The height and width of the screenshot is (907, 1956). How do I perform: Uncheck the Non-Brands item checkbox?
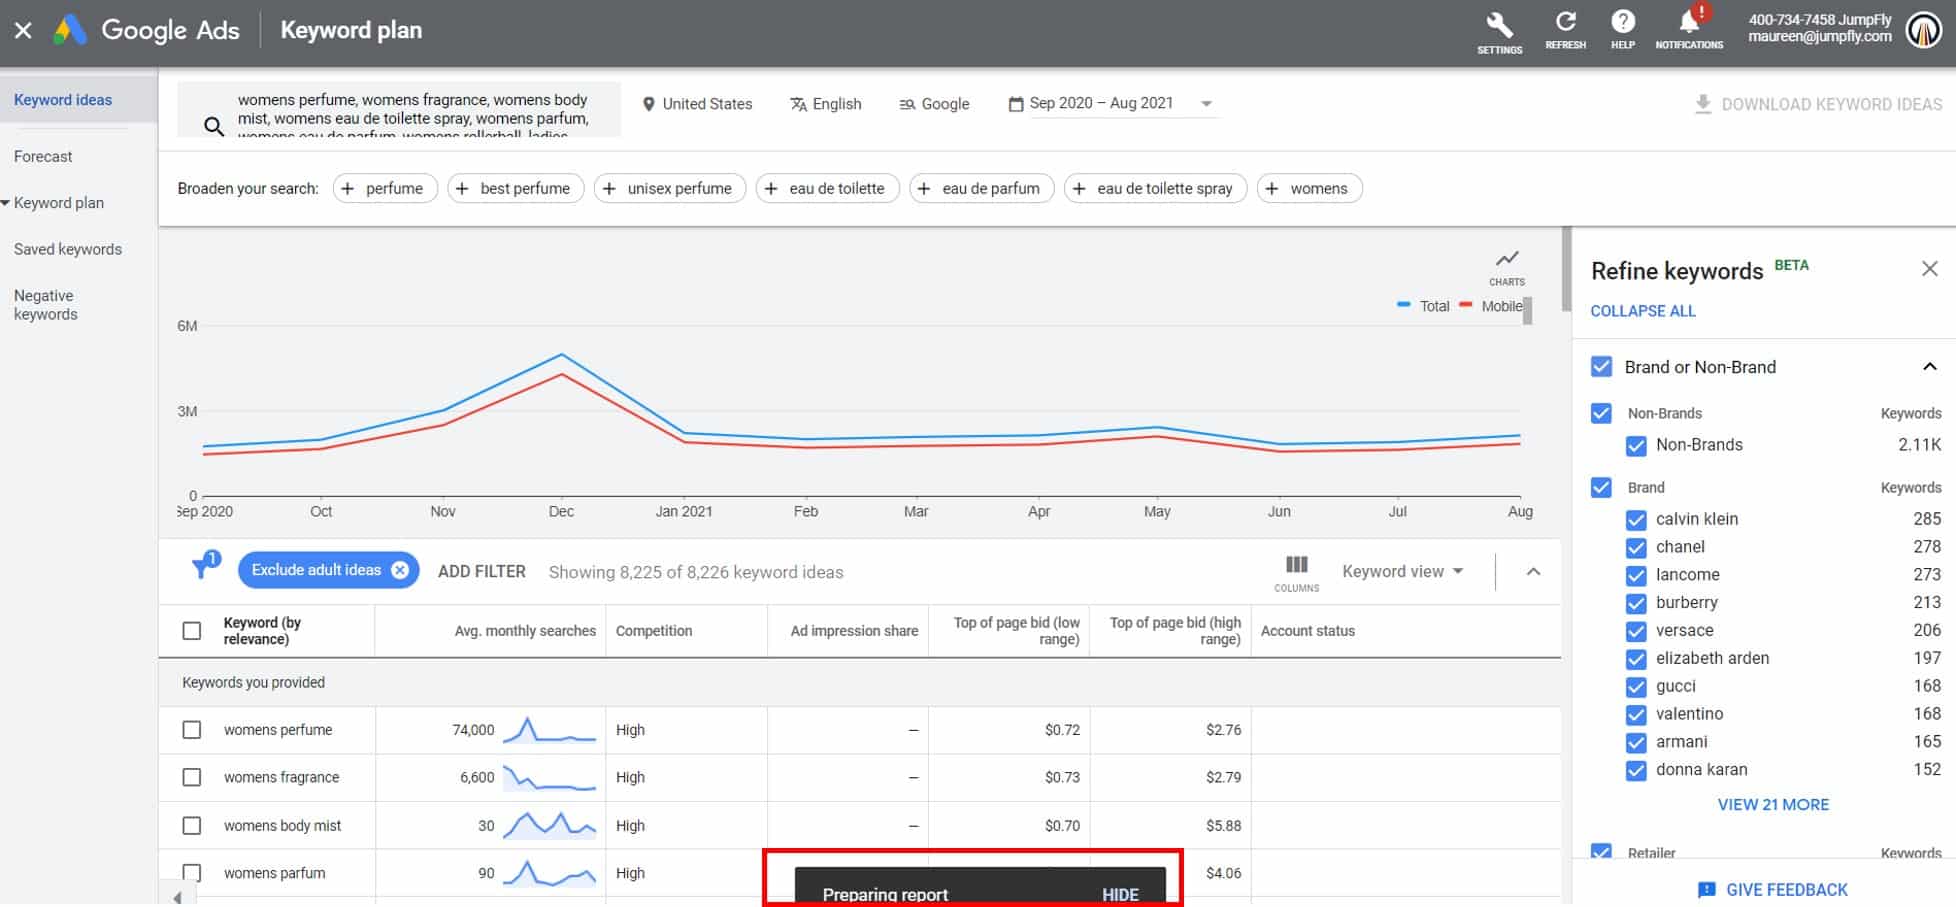click(1636, 446)
